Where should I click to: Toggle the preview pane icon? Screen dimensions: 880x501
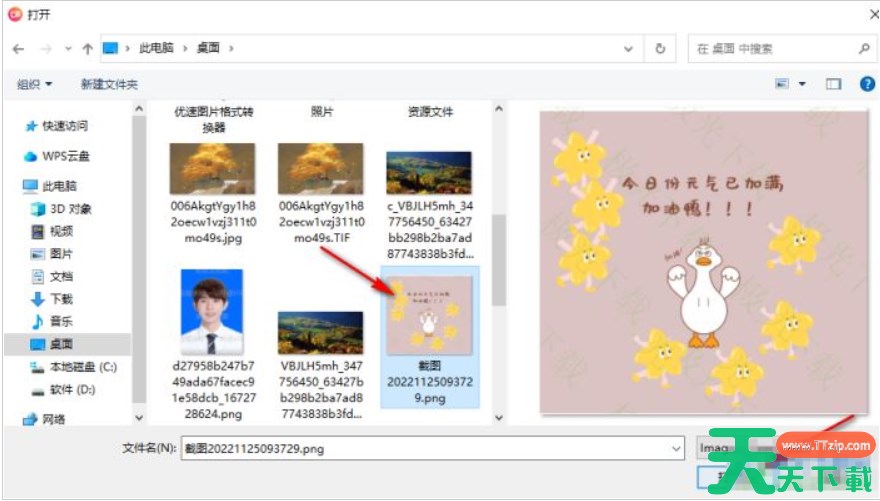click(833, 84)
